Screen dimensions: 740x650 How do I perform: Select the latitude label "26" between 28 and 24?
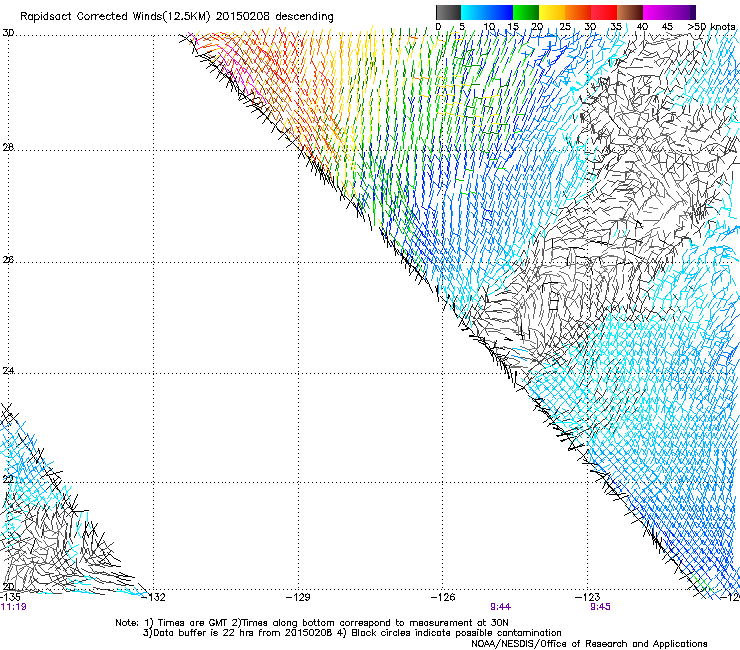point(8,260)
